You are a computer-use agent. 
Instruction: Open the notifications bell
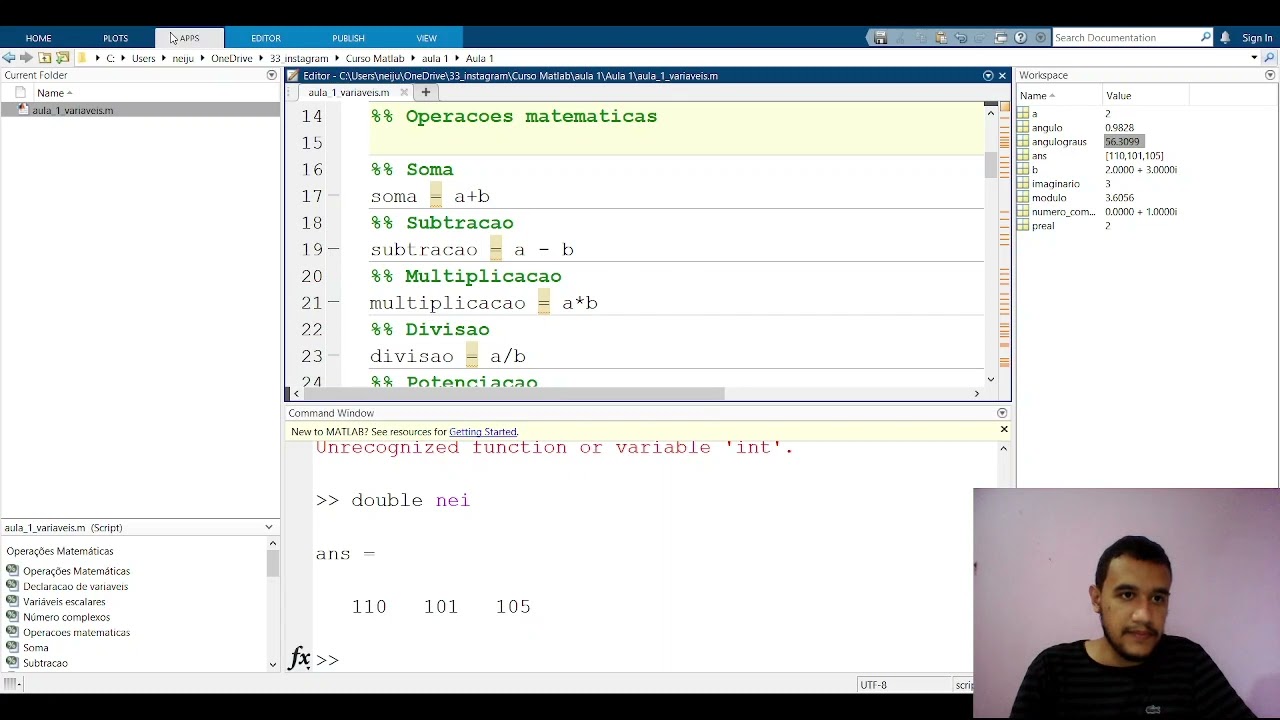(1225, 38)
